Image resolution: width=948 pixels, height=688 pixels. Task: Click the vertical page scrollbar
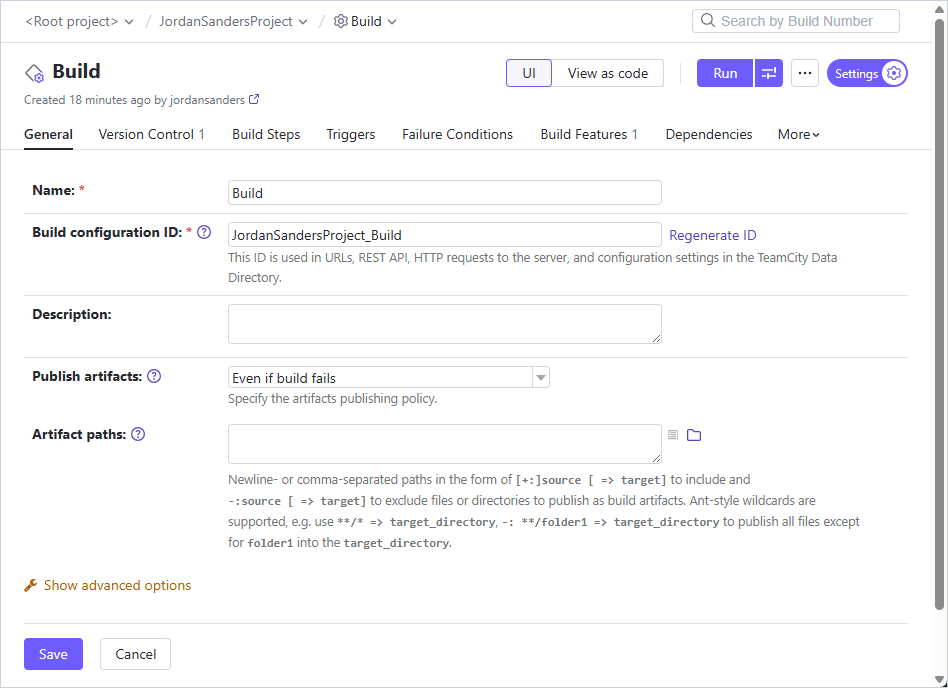[939, 314]
